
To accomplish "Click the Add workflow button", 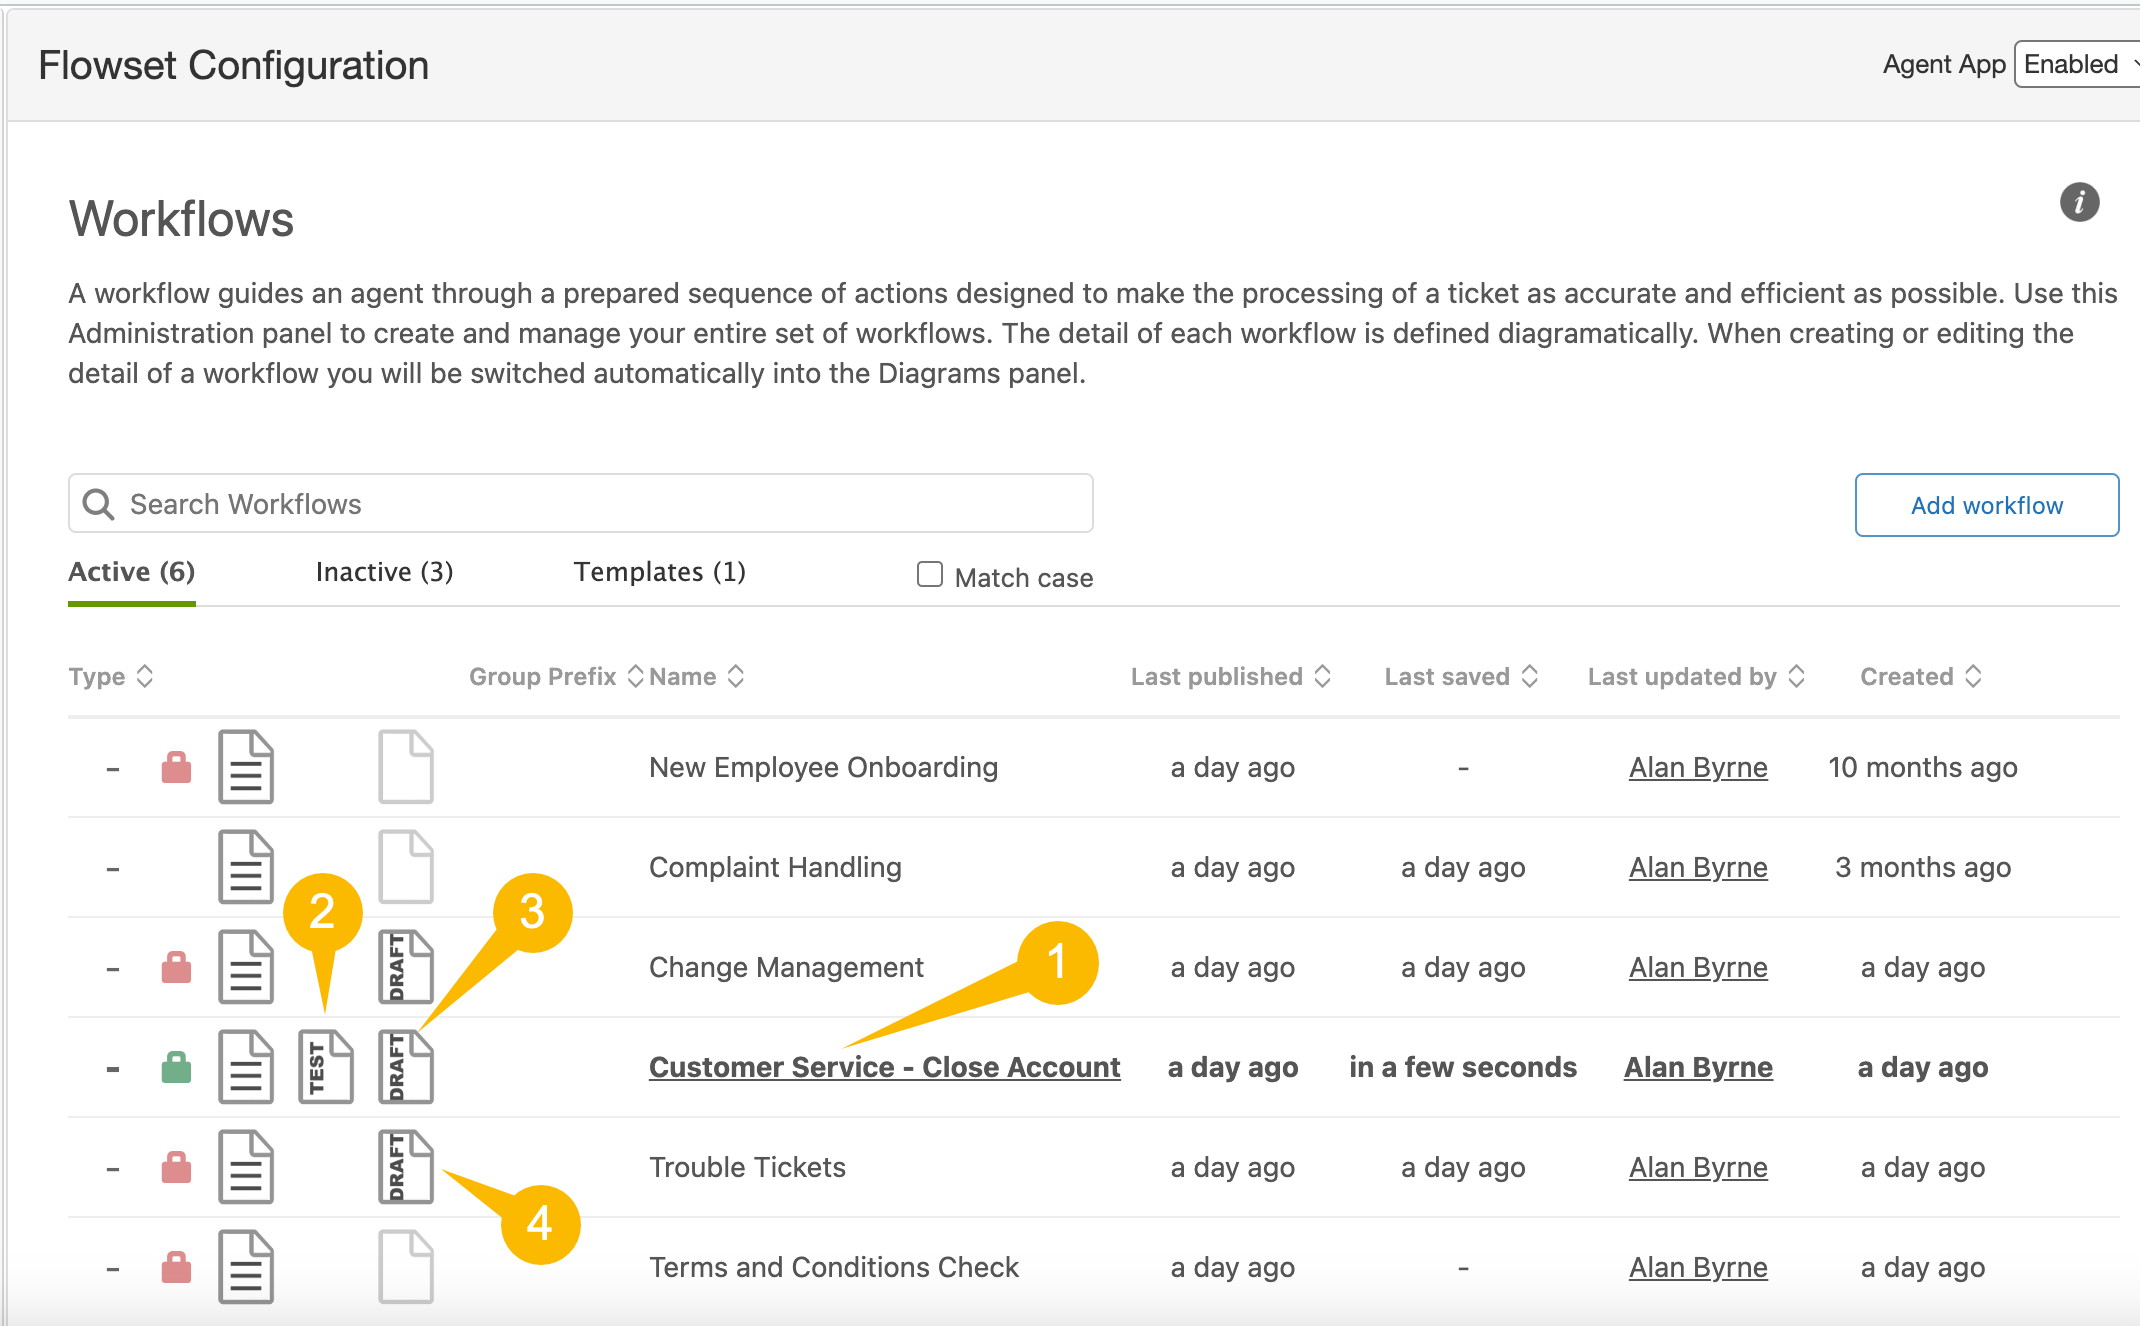I will pyautogui.click(x=1987, y=505).
